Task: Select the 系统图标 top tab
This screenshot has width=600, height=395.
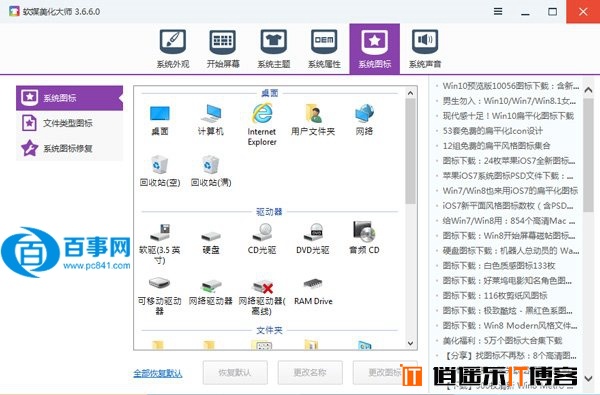Action: pyautogui.click(x=375, y=49)
